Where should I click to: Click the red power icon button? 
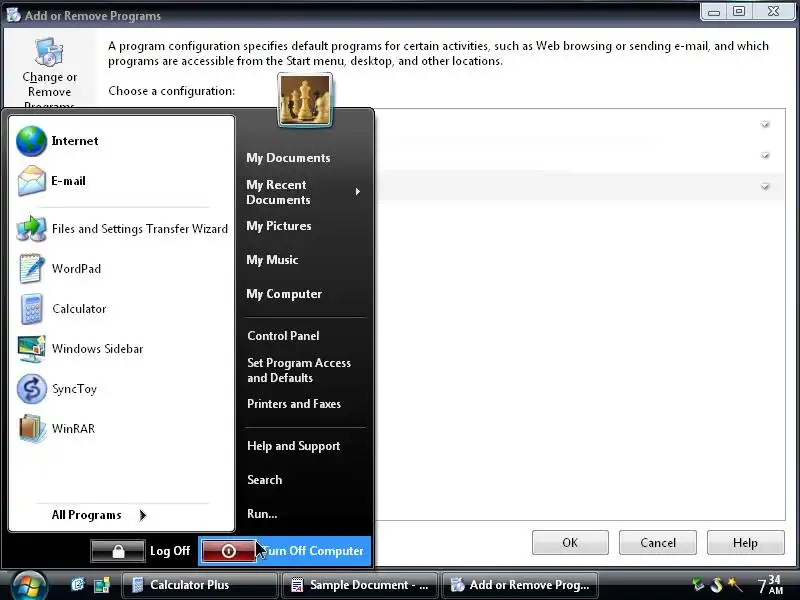coord(229,551)
